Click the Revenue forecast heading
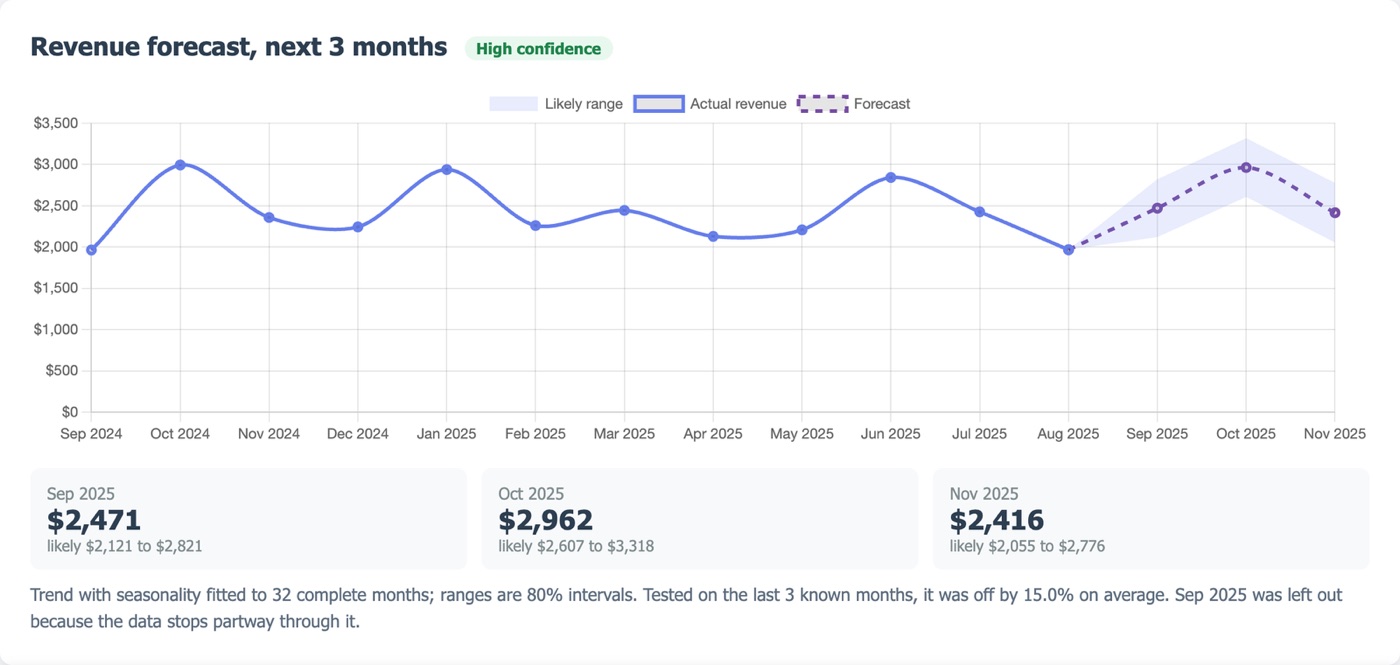The height and width of the screenshot is (665, 1400). 239,47
